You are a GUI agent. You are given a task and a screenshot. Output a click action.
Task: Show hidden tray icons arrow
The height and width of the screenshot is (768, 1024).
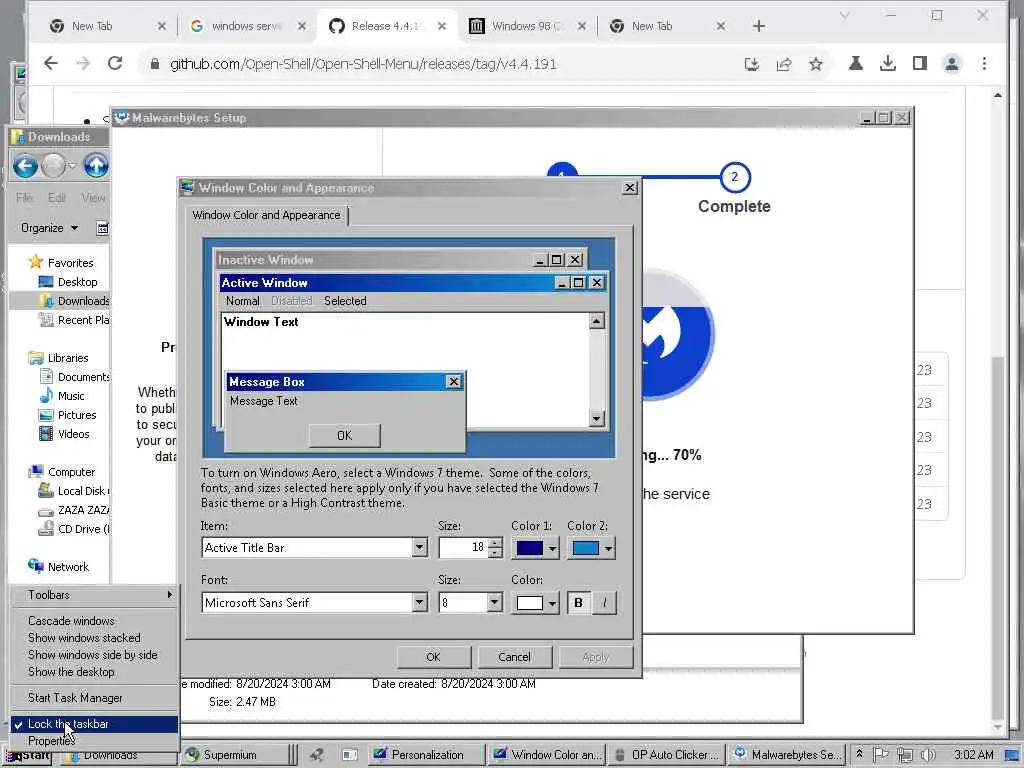point(859,754)
